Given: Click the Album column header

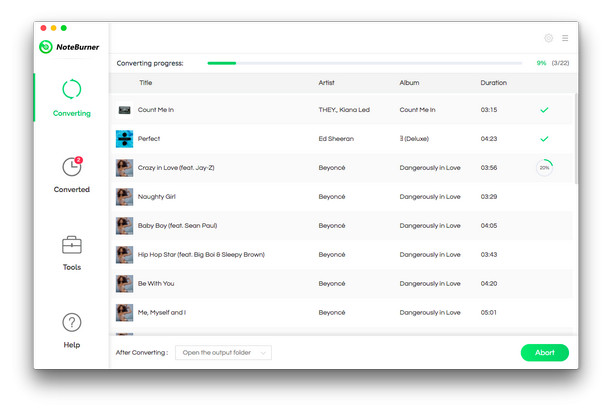Looking at the screenshot, I should (409, 83).
